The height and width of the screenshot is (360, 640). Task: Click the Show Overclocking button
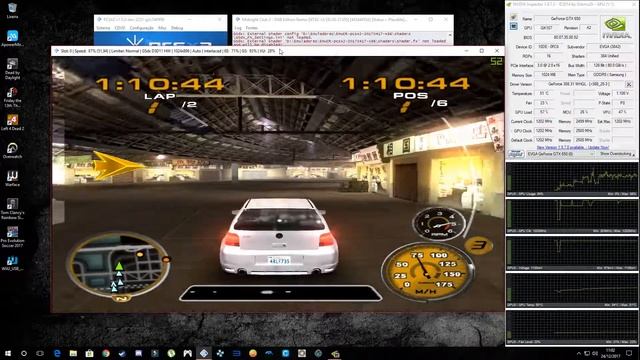[x=616, y=154]
